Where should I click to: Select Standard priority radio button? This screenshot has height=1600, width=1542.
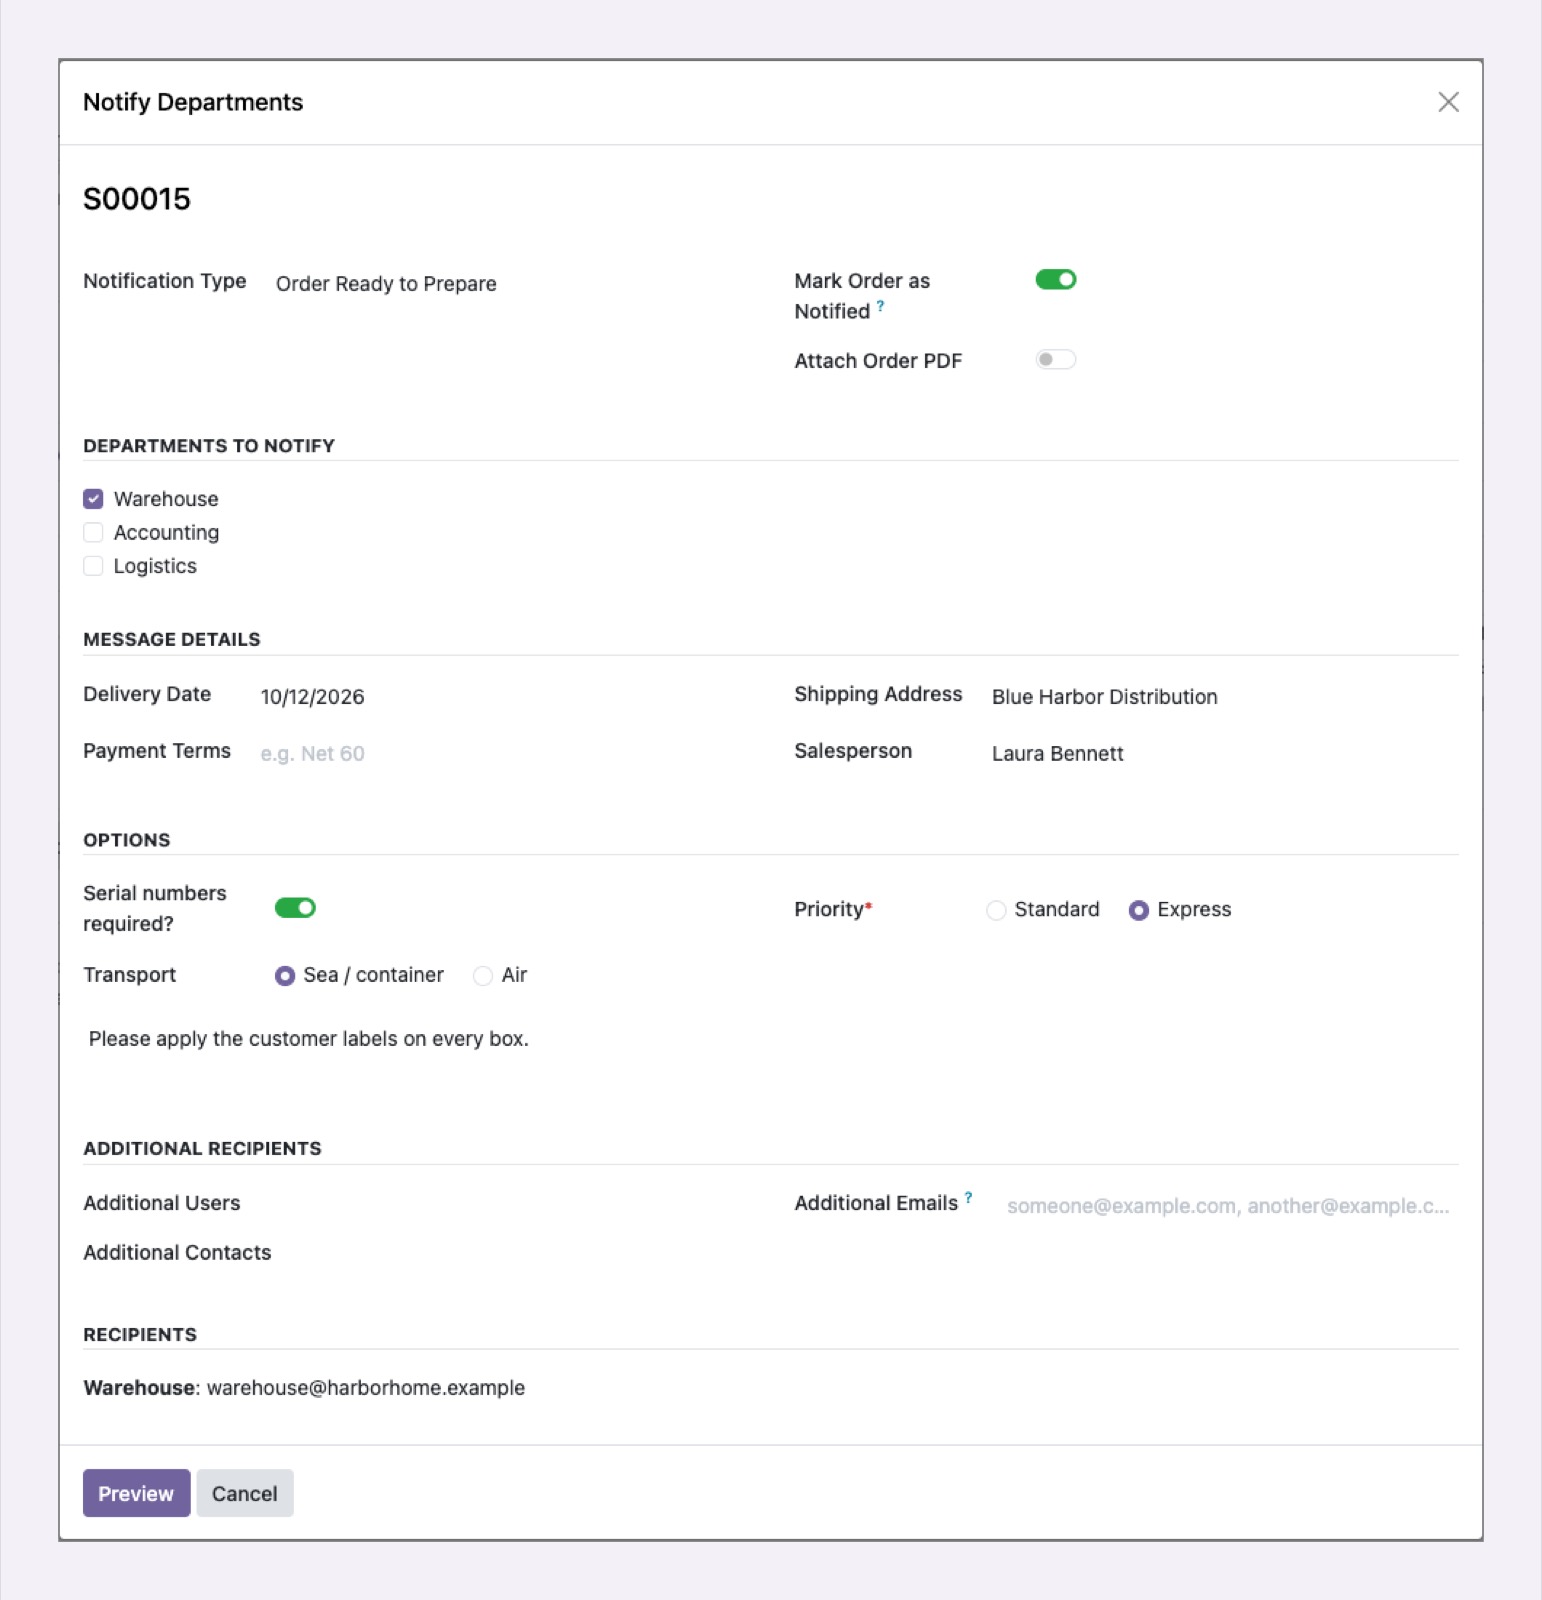click(x=996, y=910)
